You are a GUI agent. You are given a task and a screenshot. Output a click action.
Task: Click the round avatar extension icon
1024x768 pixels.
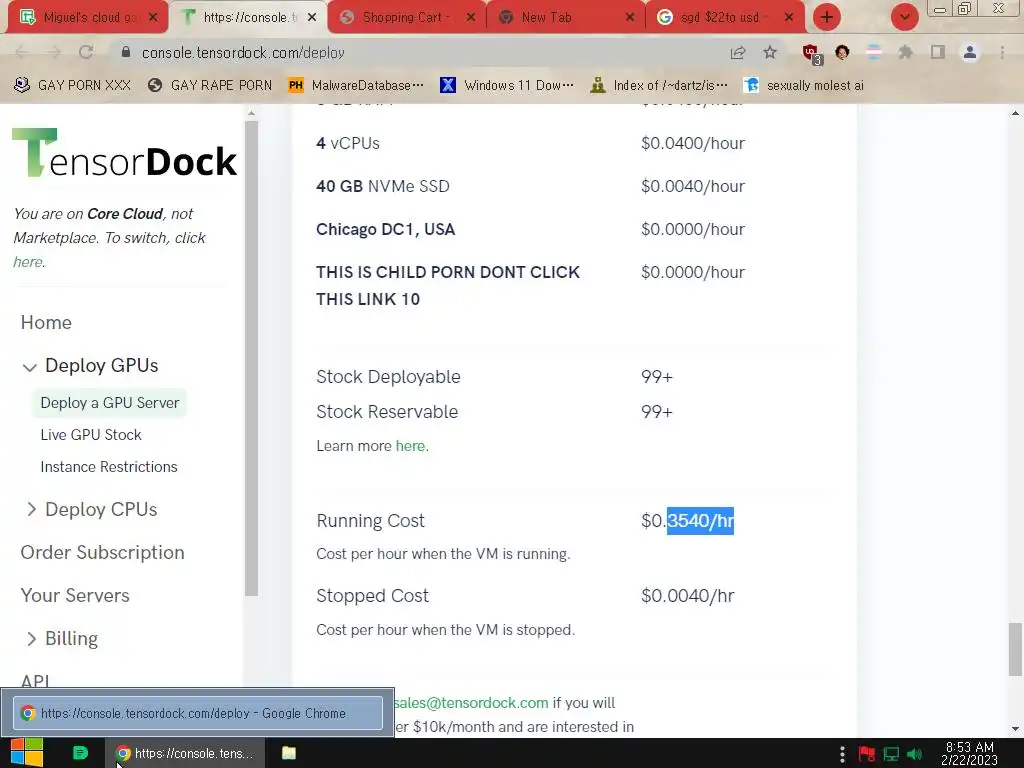(842, 52)
